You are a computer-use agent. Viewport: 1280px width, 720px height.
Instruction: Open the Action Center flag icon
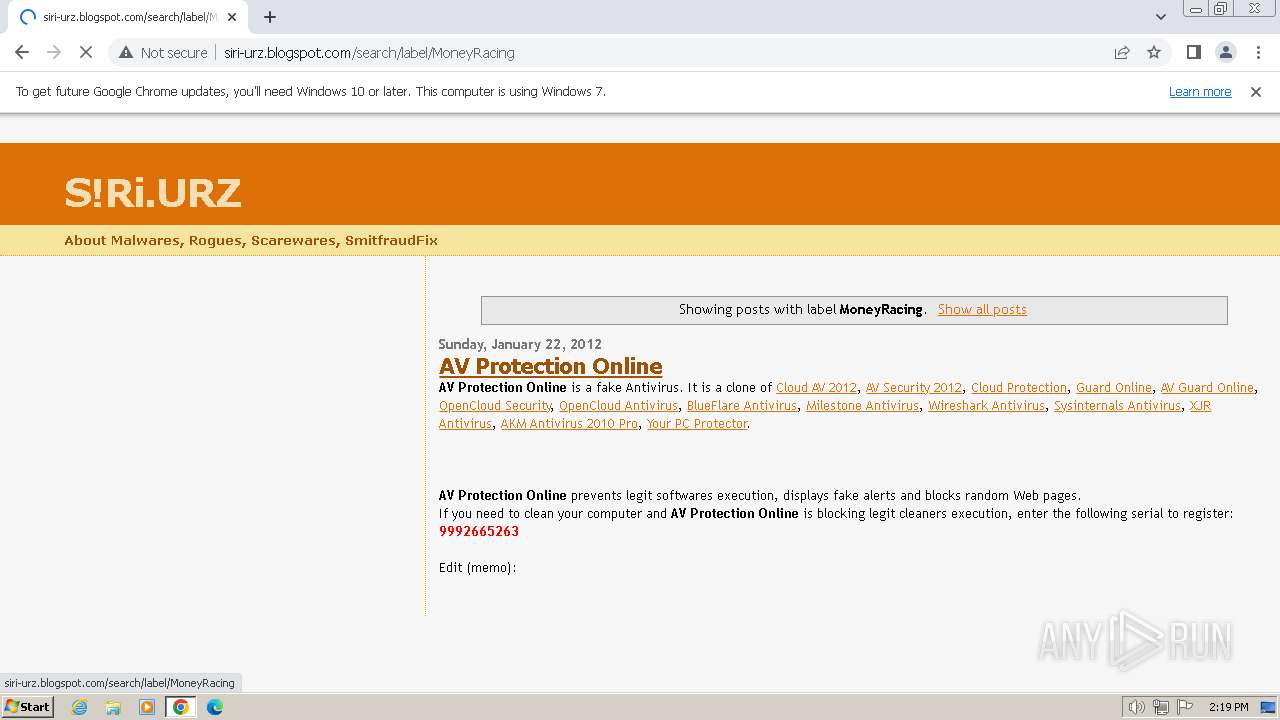click(x=1185, y=707)
